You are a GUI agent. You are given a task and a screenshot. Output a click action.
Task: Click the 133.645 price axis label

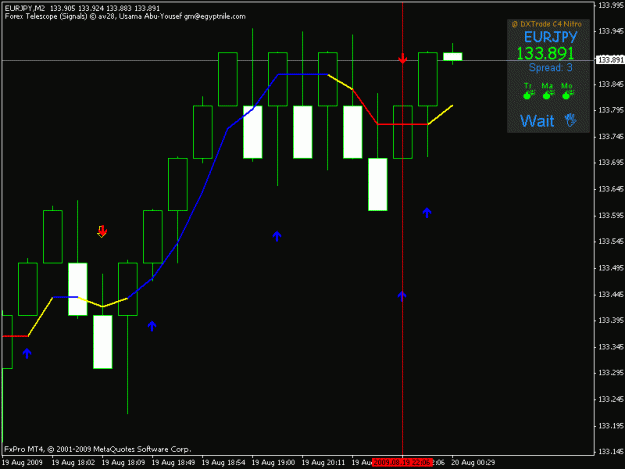(x=611, y=189)
